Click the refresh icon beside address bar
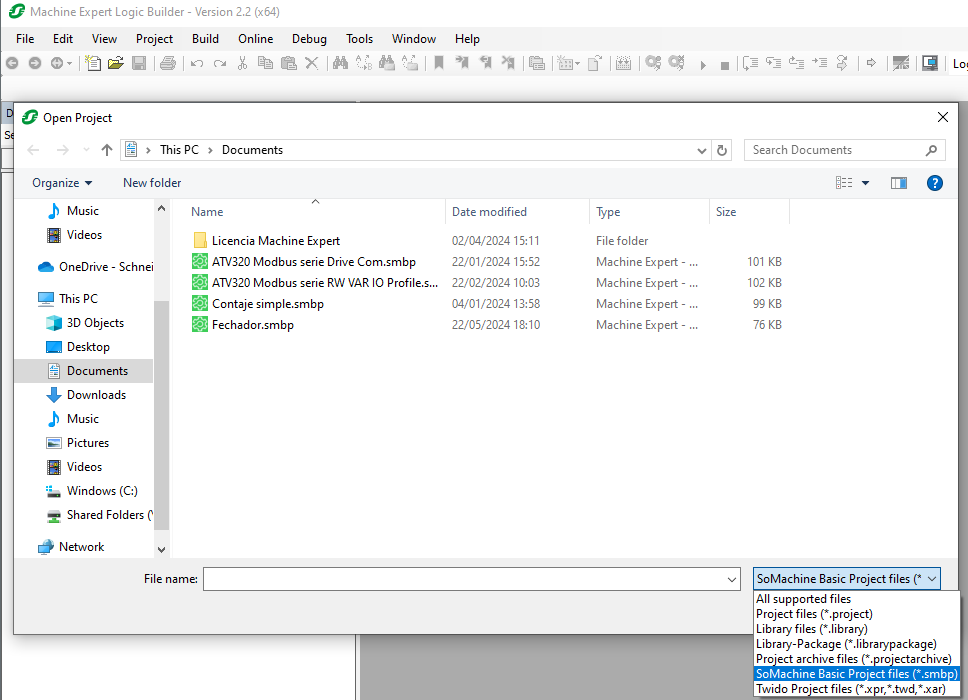 (722, 150)
